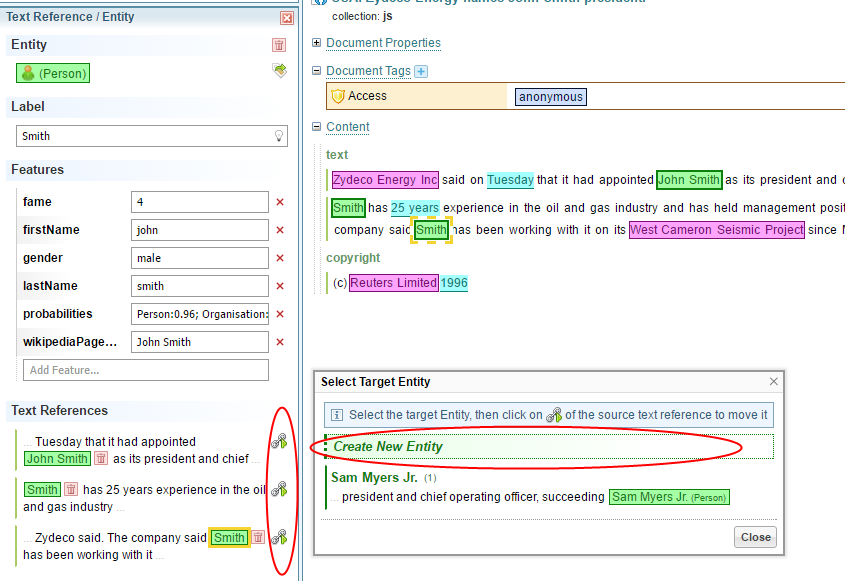This screenshot has width=845, height=581.
Task: Click move icon for 'Zydeco said' reference
Action: (x=279, y=537)
